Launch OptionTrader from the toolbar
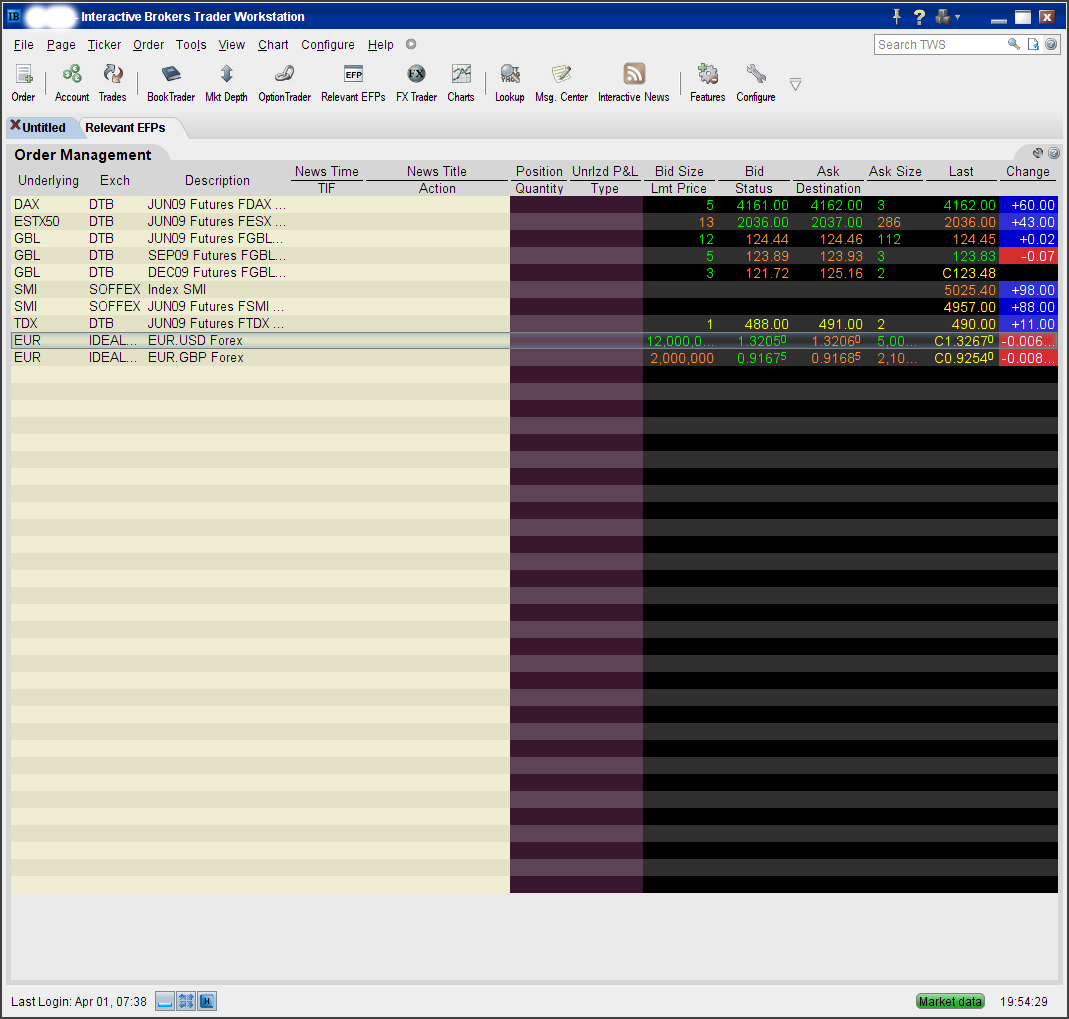 284,82
